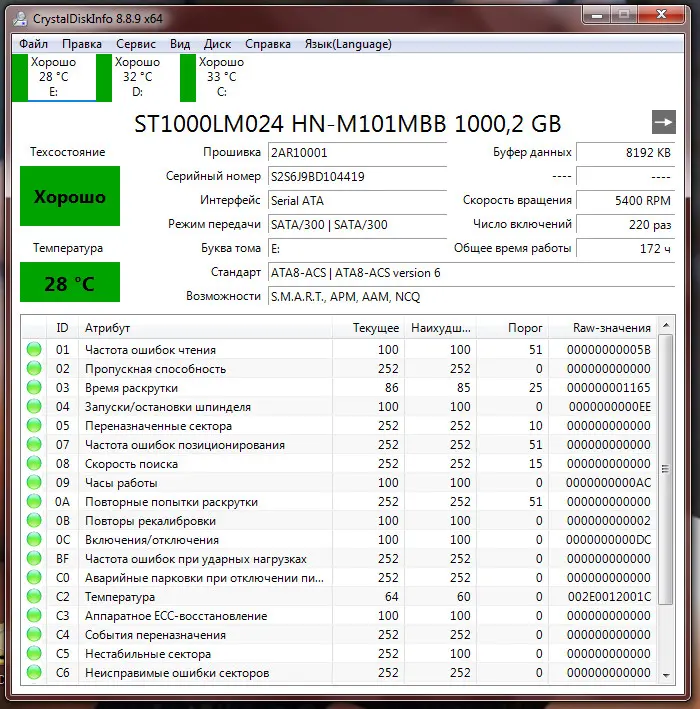The height and width of the screenshot is (709, 700).
Task: Select drive D: at 32 °C
Action: coord(137,77)
